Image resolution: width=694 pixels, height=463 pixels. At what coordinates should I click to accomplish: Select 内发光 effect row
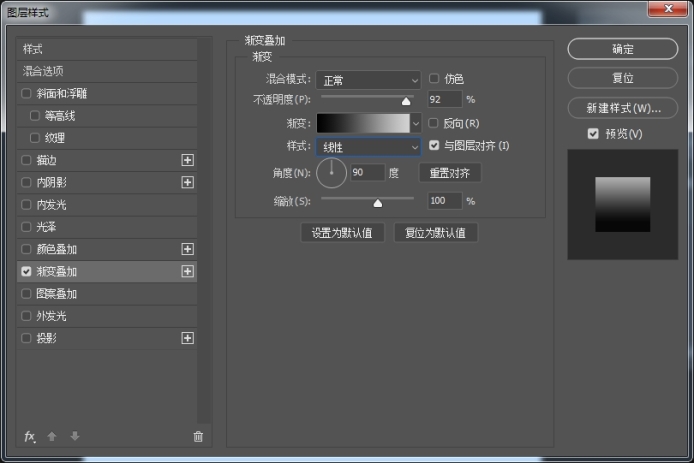107,204
